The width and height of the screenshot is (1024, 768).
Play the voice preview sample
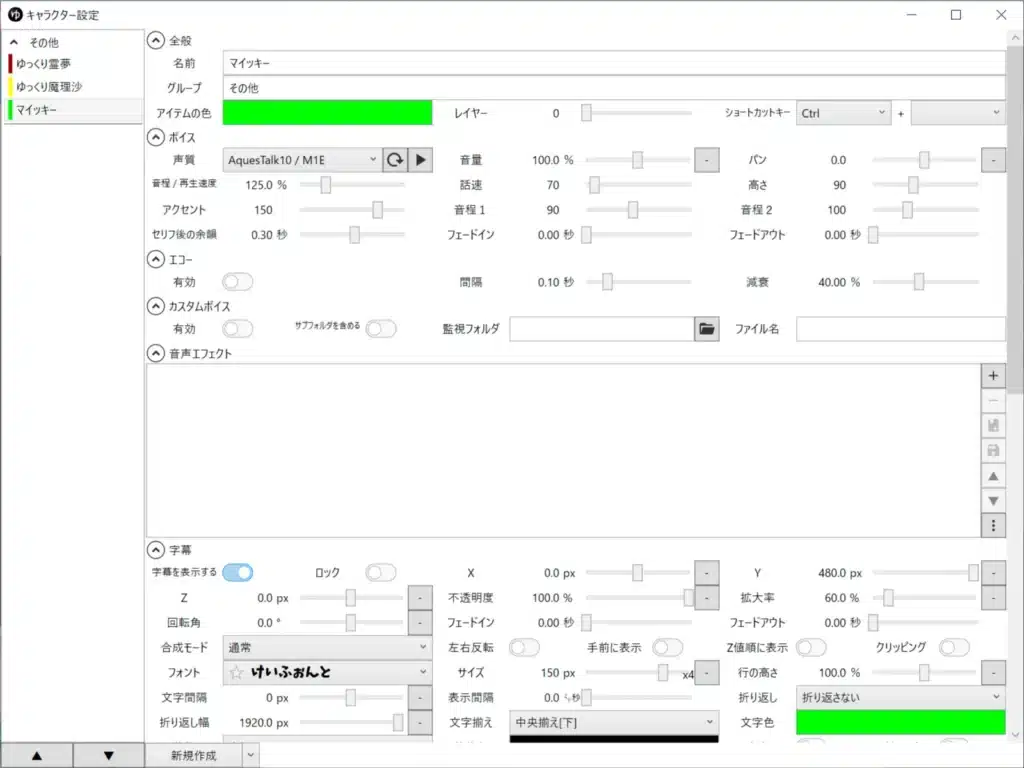(x=421, y=160)
